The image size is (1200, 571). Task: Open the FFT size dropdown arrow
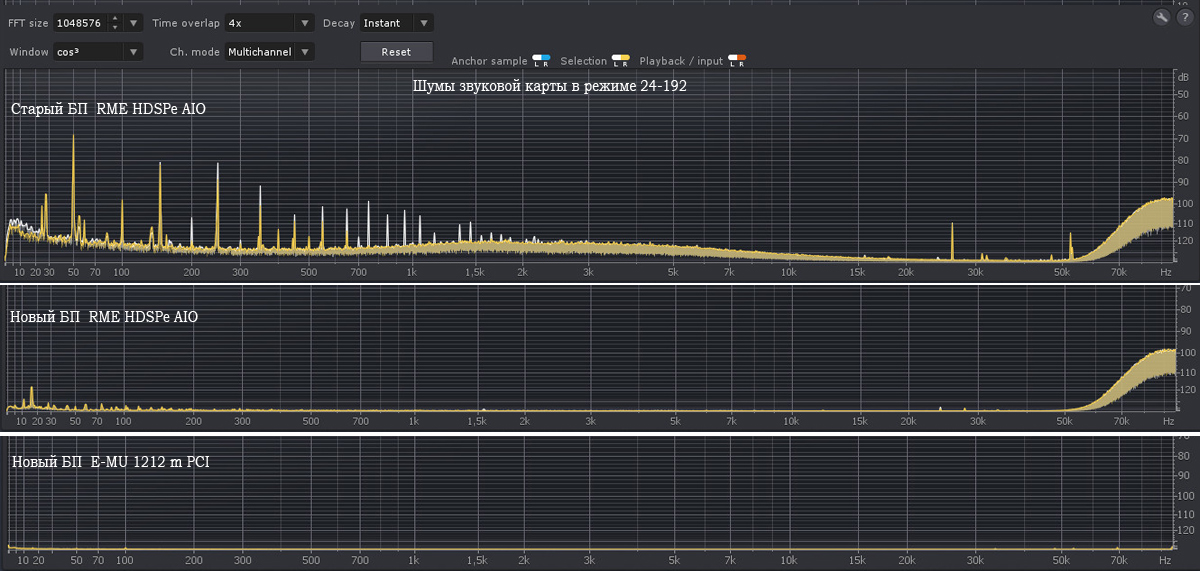[x=134, y=22]
